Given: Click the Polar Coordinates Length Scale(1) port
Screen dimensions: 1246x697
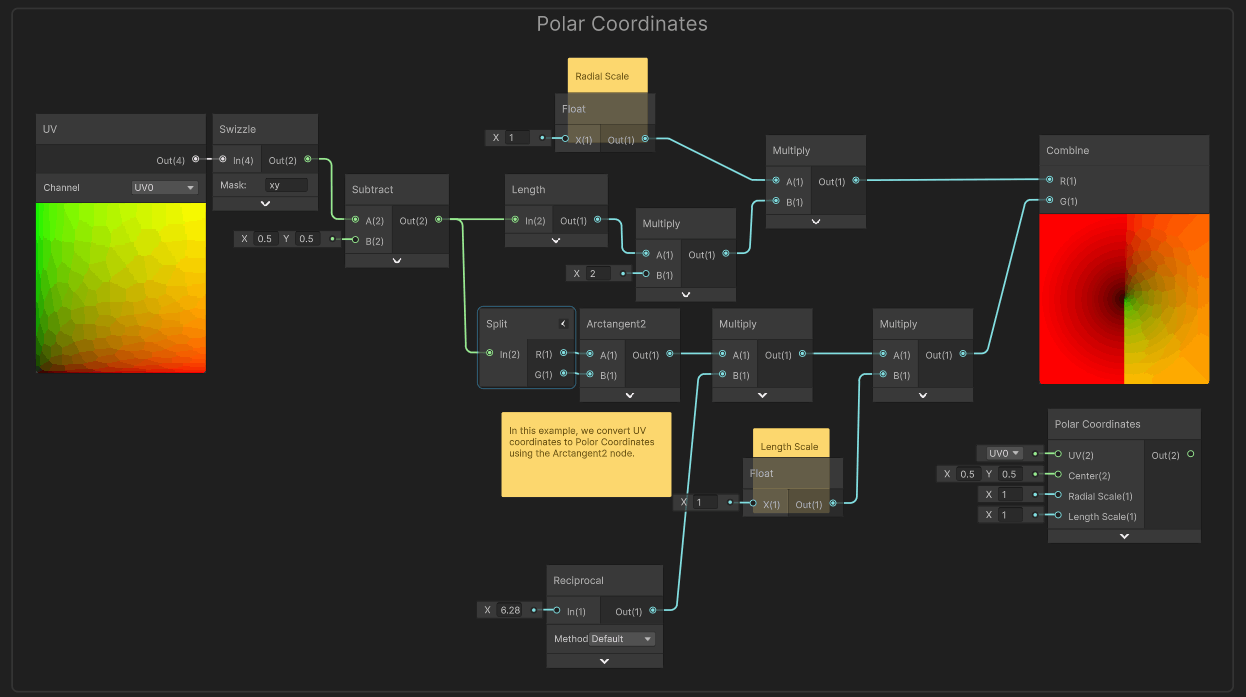Looking at the screenshot, I should pos(1058,516).
